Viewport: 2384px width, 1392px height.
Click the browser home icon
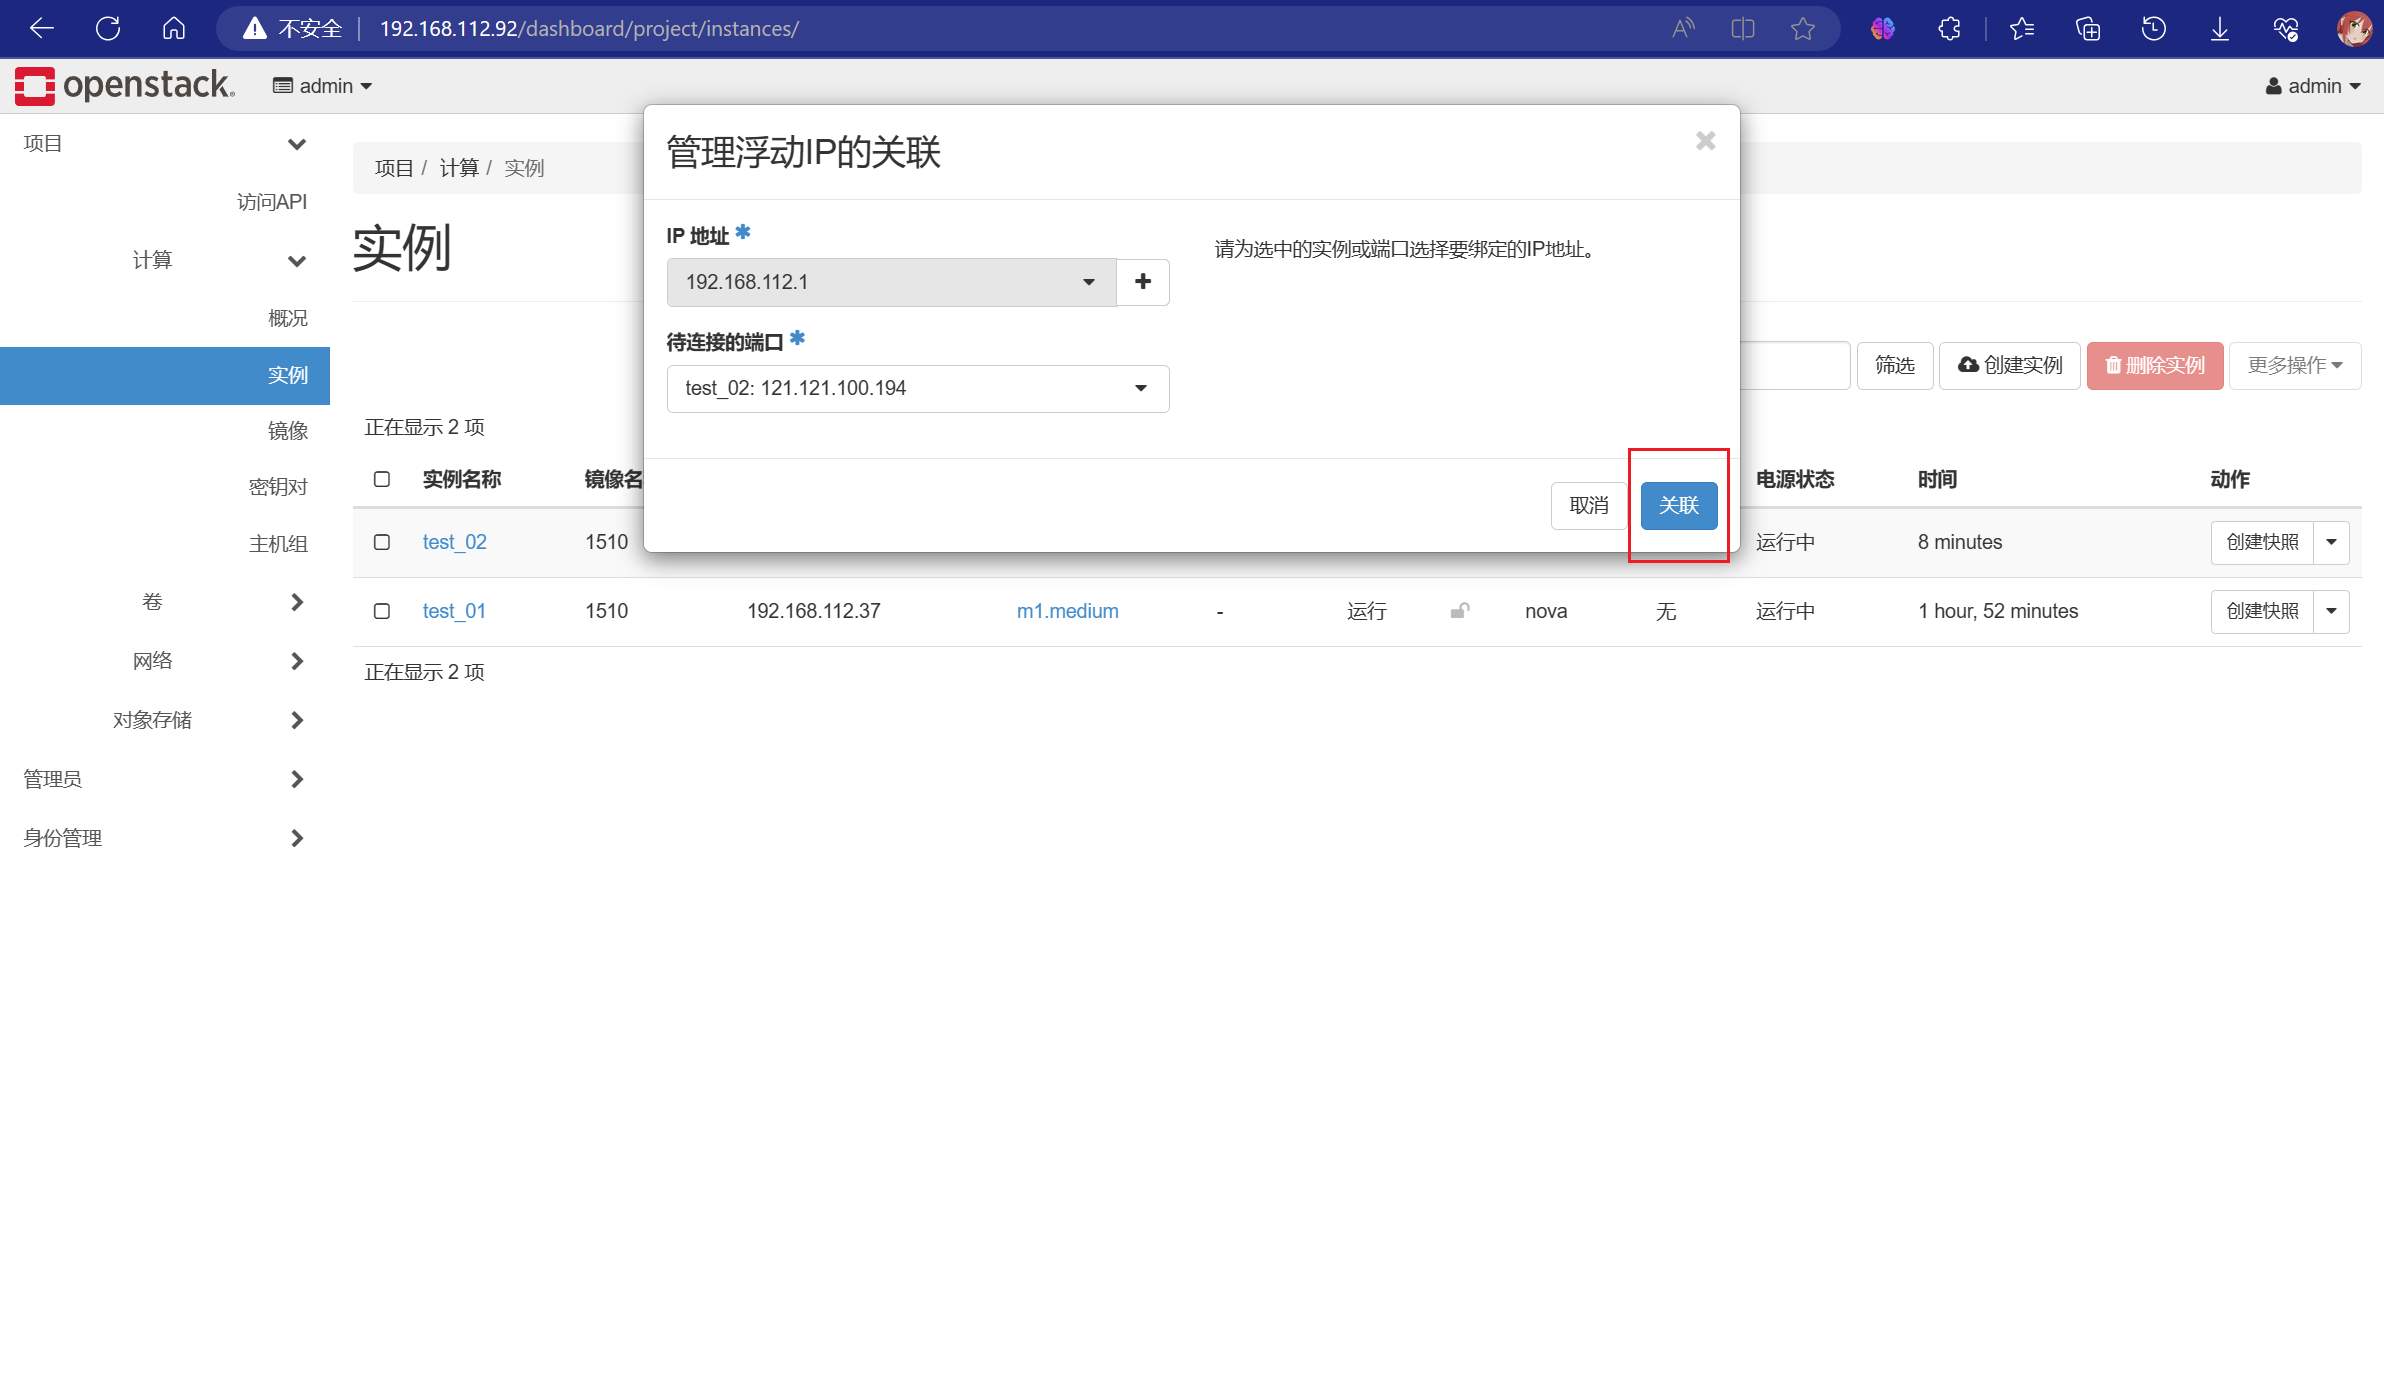point(174,29)
